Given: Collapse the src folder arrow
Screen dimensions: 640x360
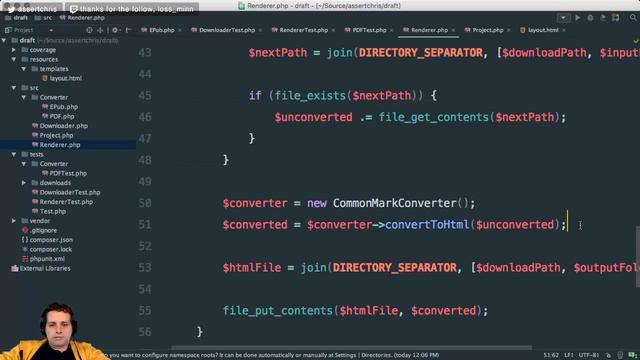Looking at the screenshot, I should click(14, 88).
